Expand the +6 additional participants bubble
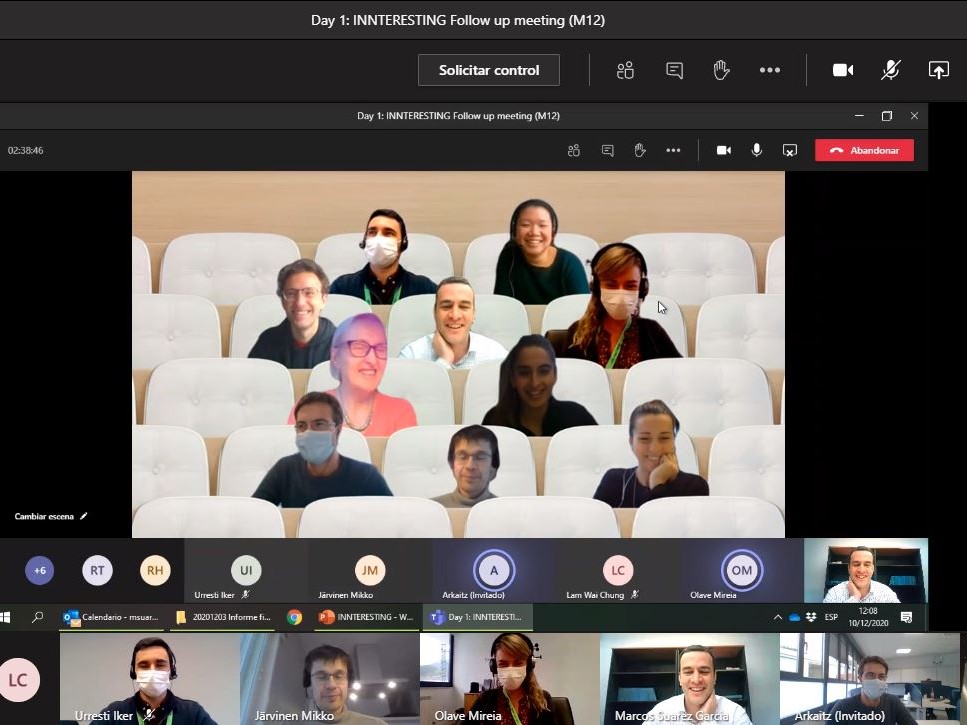Image resolution: width=967 pixels, height=725 pixels. pos(39,571)
